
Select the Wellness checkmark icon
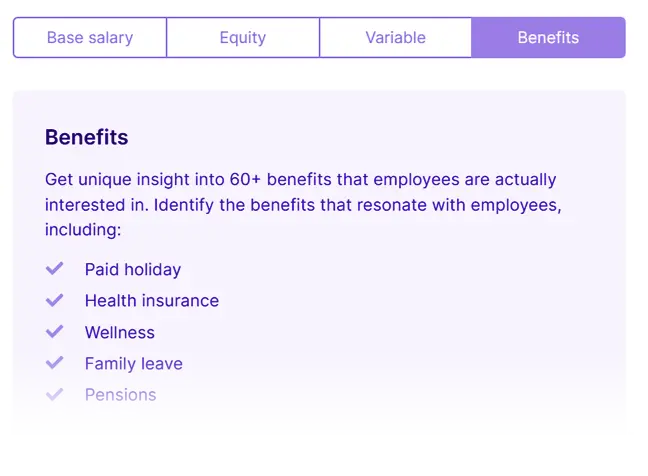pyautogui.click(x=55, y=332)
